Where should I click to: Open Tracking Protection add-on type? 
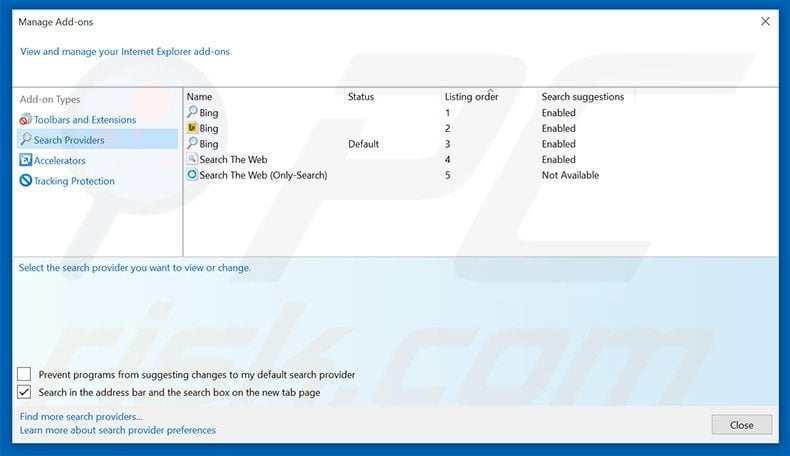(x=74, y=181)
